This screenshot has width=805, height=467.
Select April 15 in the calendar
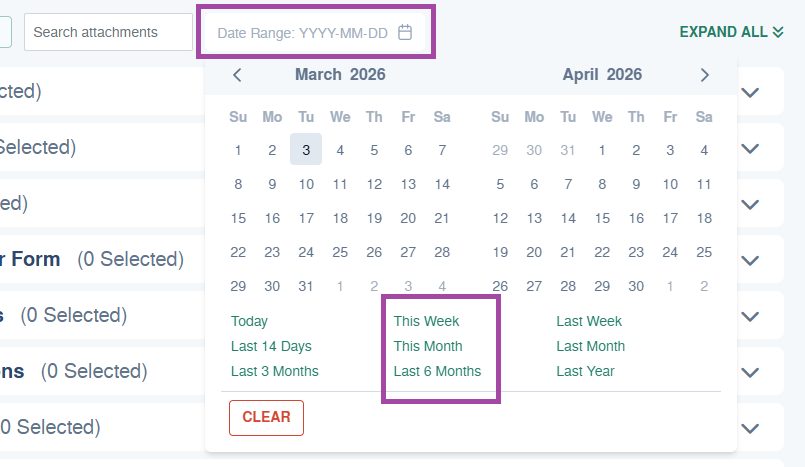click(602, 218)
